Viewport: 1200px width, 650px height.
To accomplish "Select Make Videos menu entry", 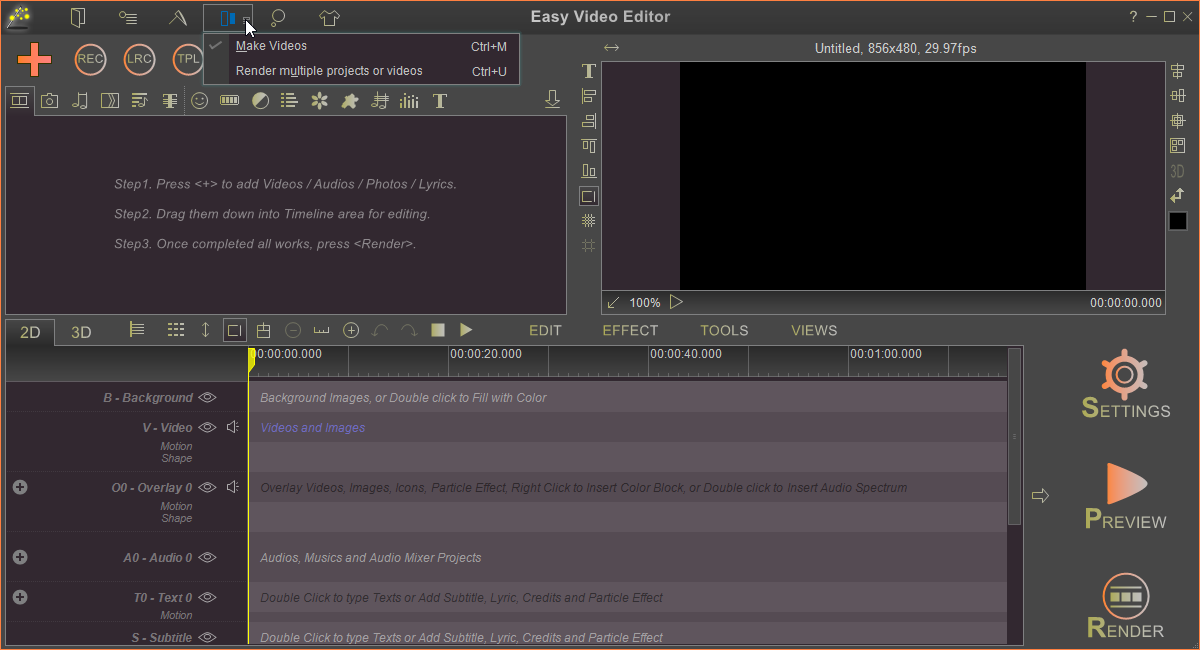I will 362,46.
